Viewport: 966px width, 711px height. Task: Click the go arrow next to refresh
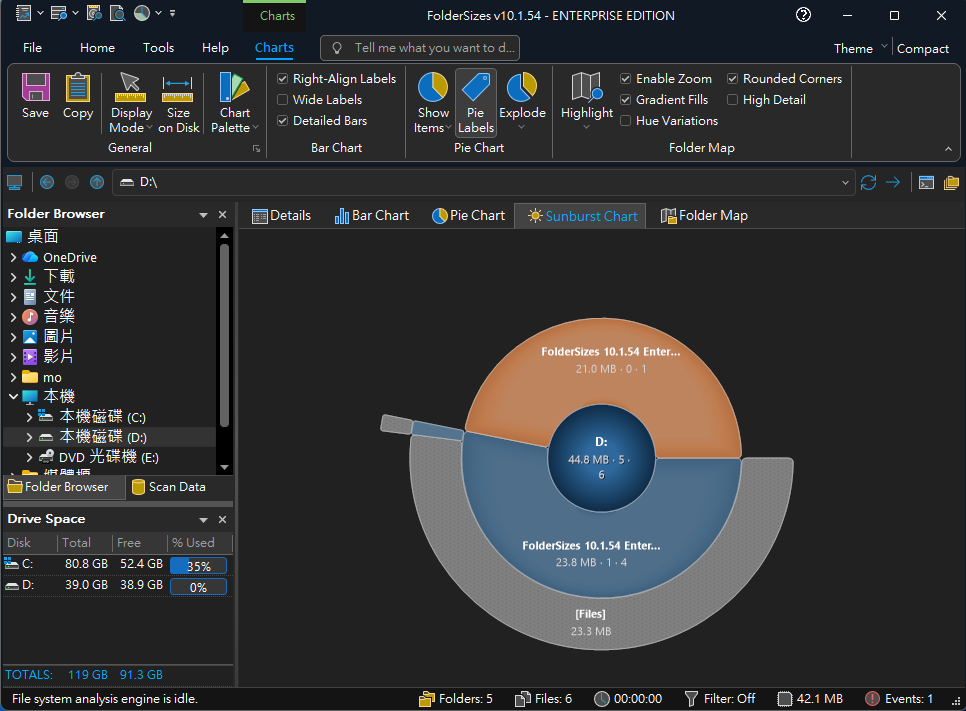coord(893,182)
